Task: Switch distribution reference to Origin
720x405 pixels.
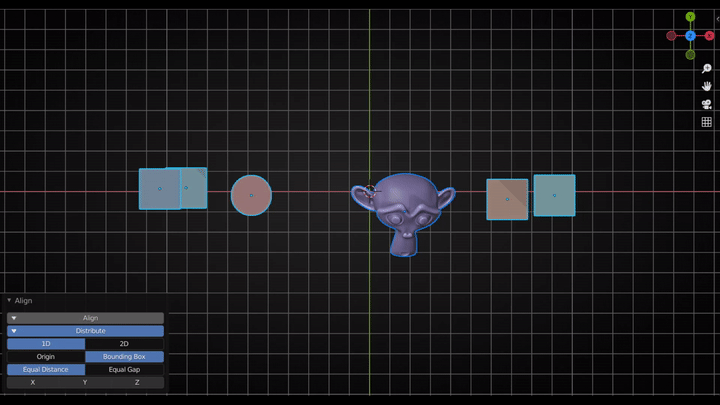Action: coord(46,357)
